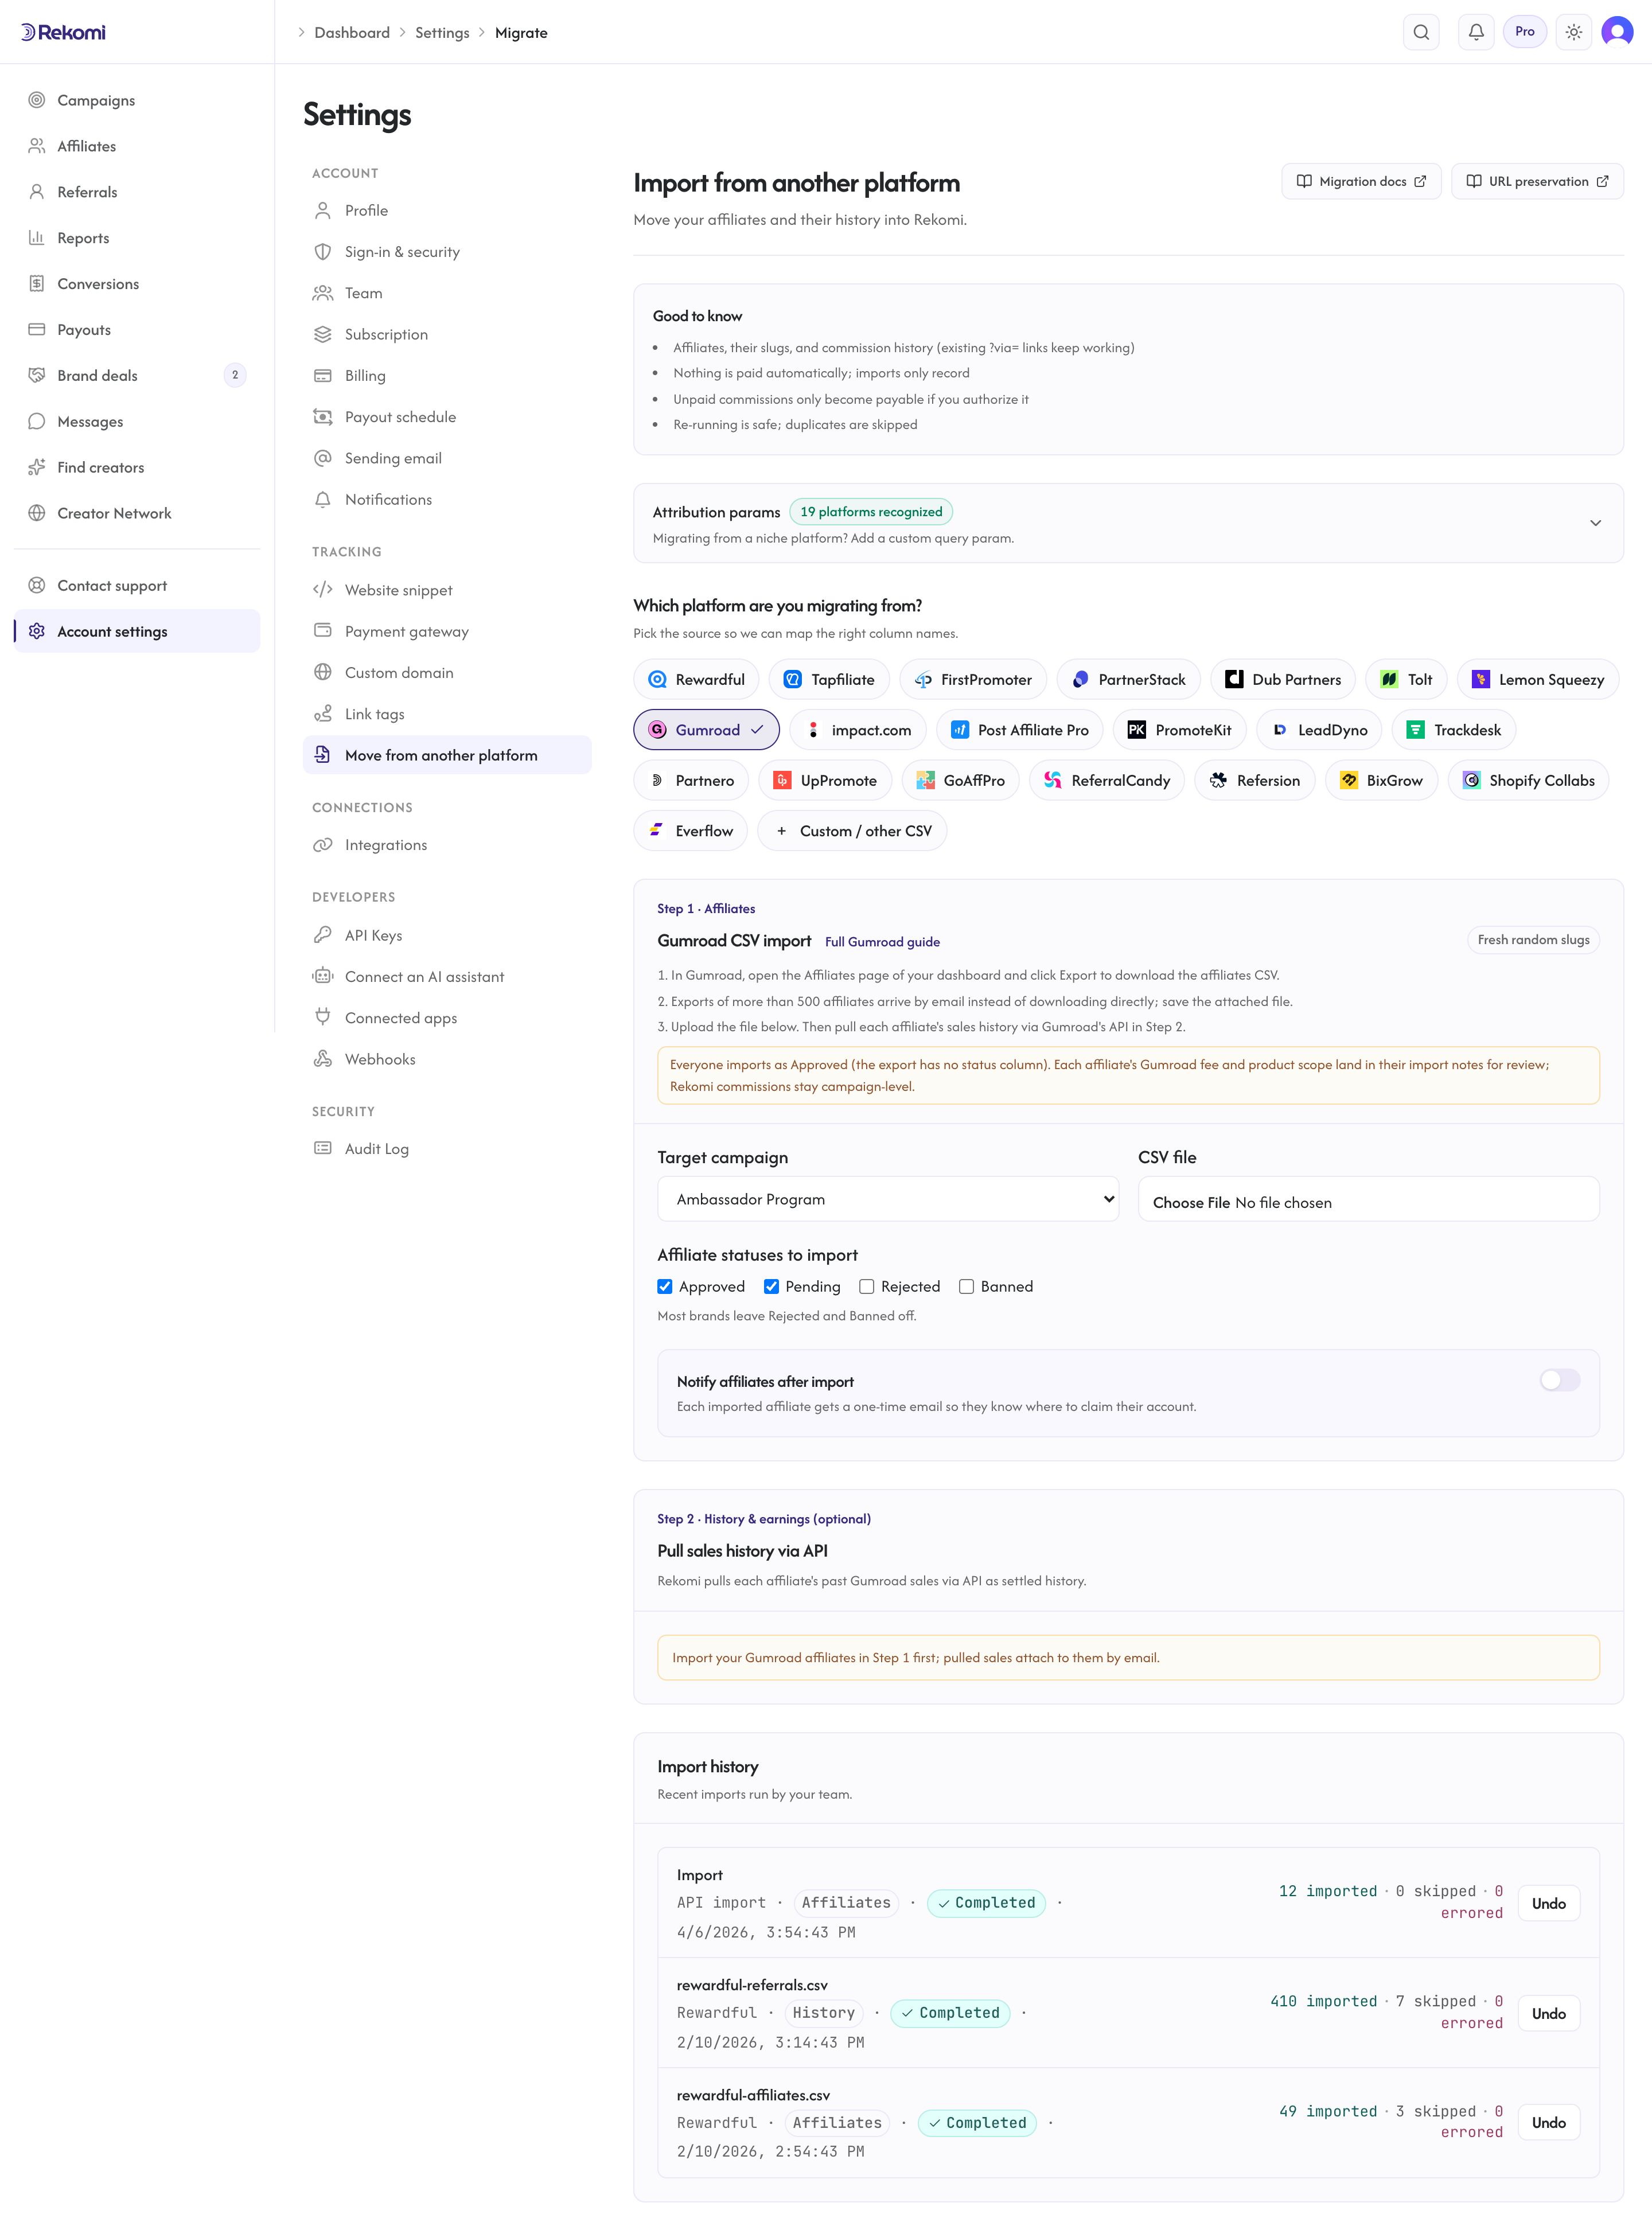The width and height of the screenshot is (1652, 2230).
Task: Open the user avatar menu
Action: (x=1617, y=32)
